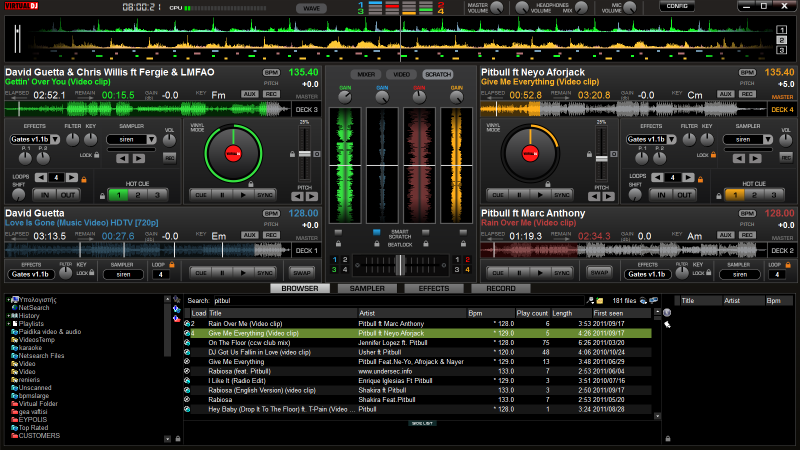Toggle Deck 3 key LOCK
This screenshot has width=800, height=450.
(96, 155)
